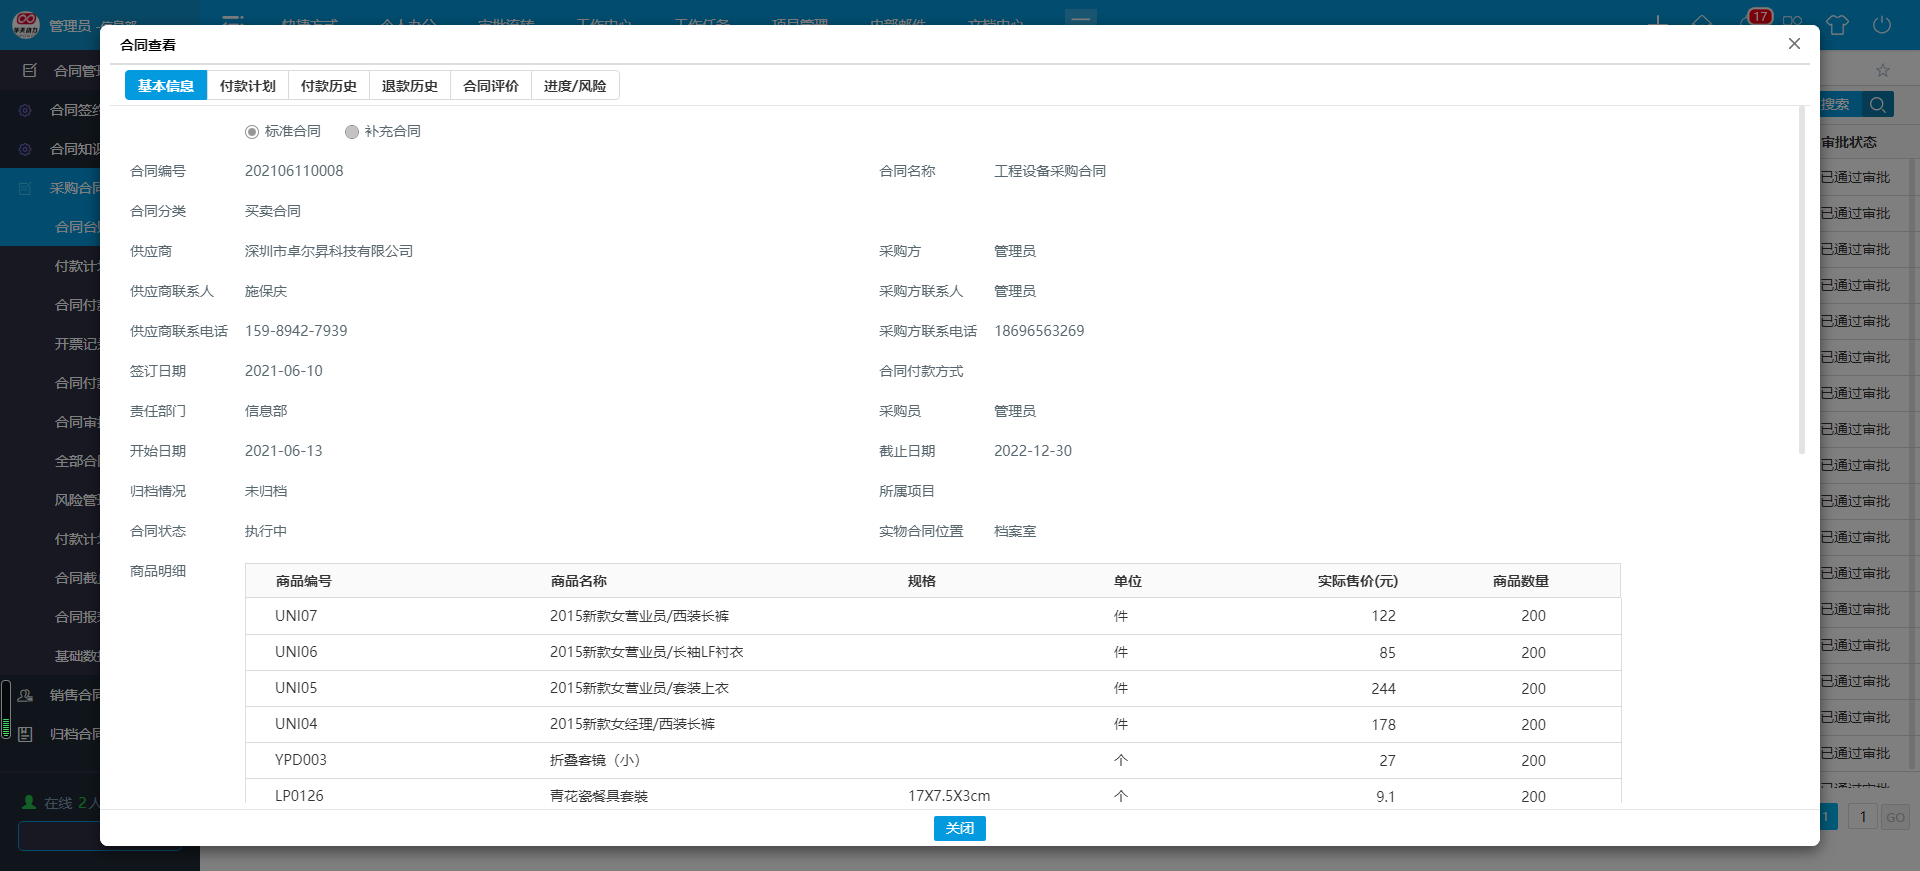Click the power/logout icon
1920x871 pixels.
pos(1881,25)
